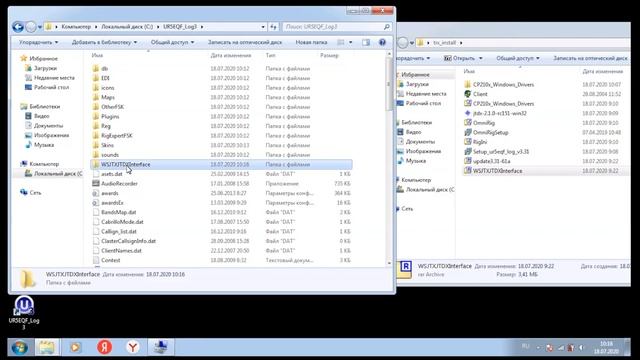Select the jtdx-2.1.0-rc151-win32 installer
This screenshot has height=360, width=640.
pyautogui.click(x=500, y=113)
